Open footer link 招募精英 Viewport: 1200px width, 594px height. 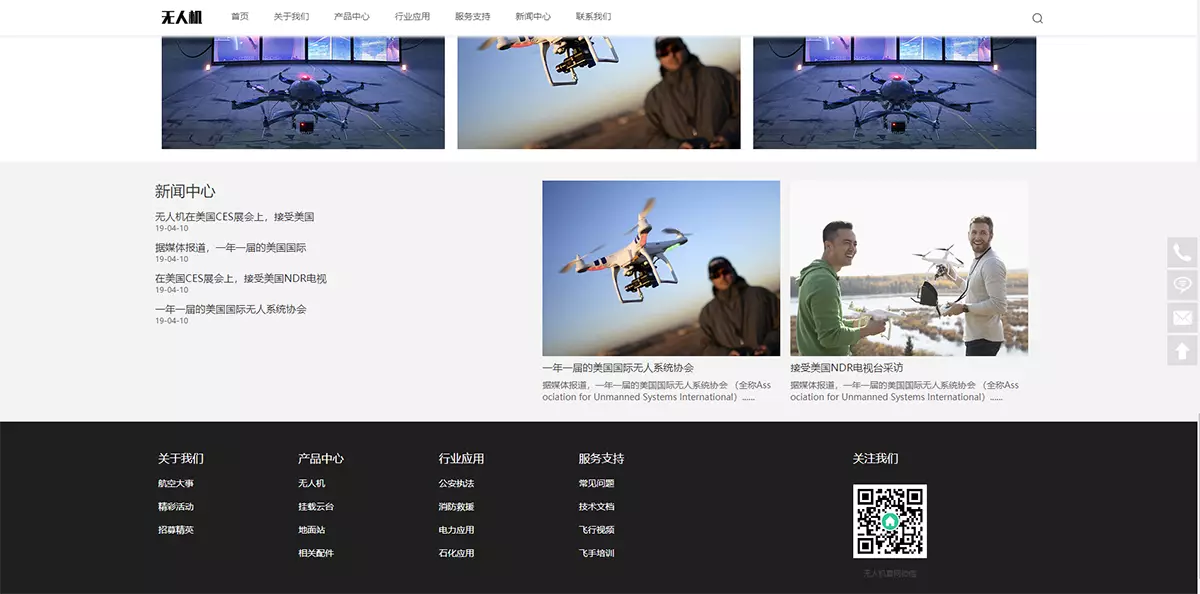[175, 530]
